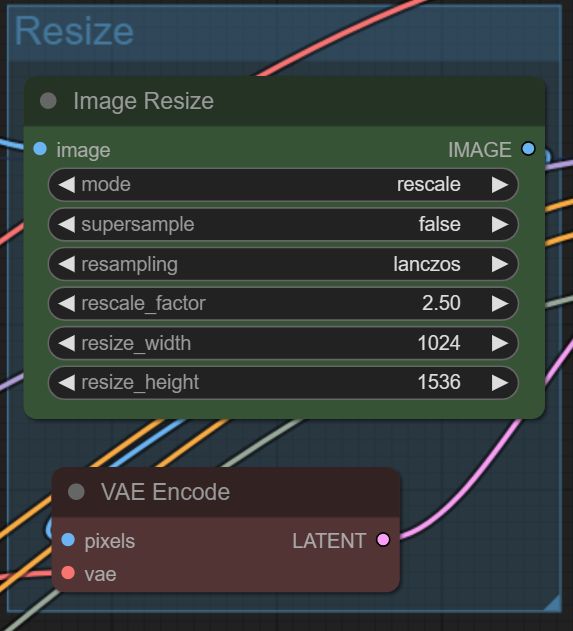573x631 pixels.
Task: Open the mode rescale dropdown
Action: [283, 185]
